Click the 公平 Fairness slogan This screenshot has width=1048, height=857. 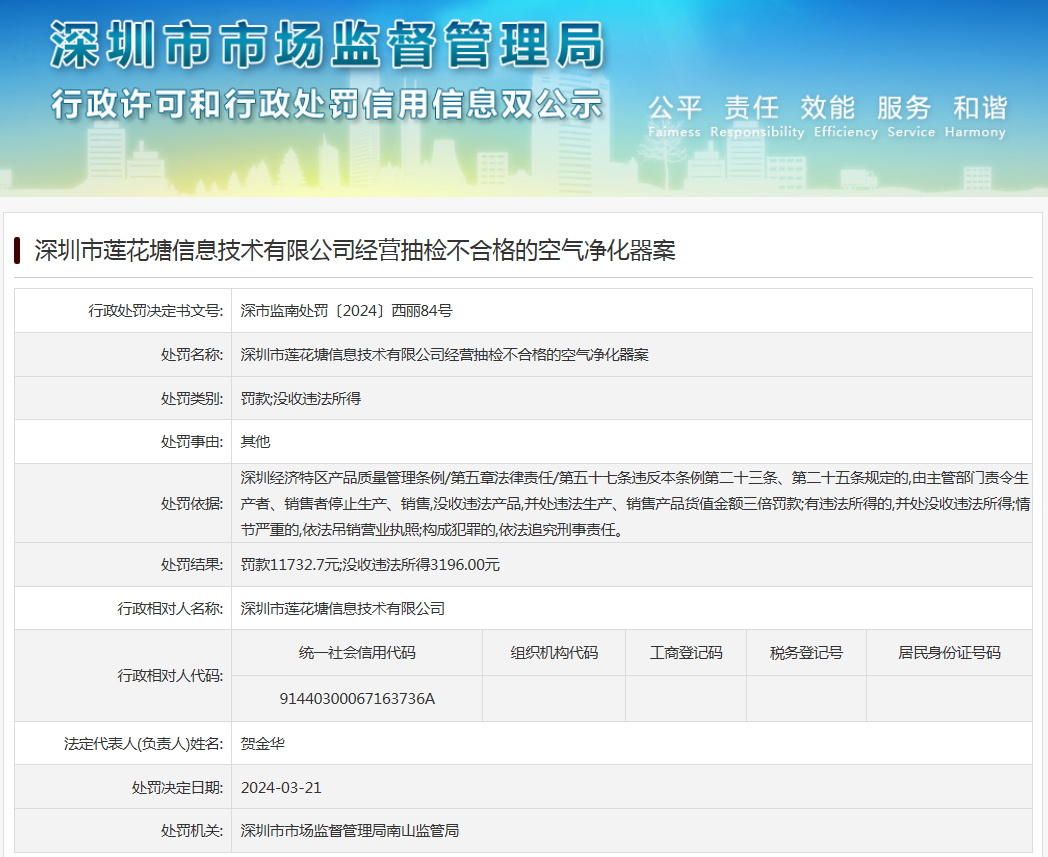674,116
